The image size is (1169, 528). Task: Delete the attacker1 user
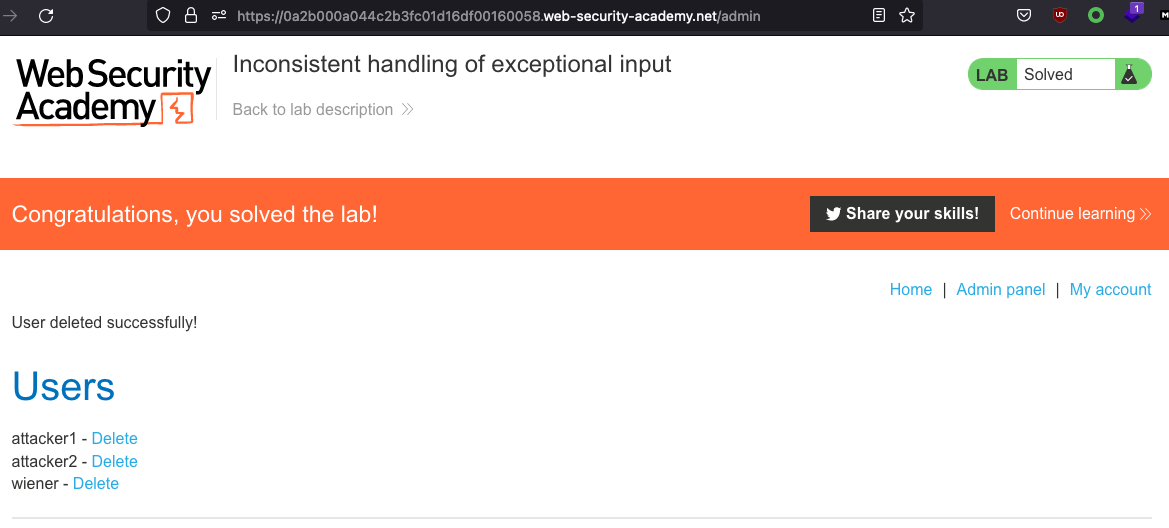coord(115,439)
